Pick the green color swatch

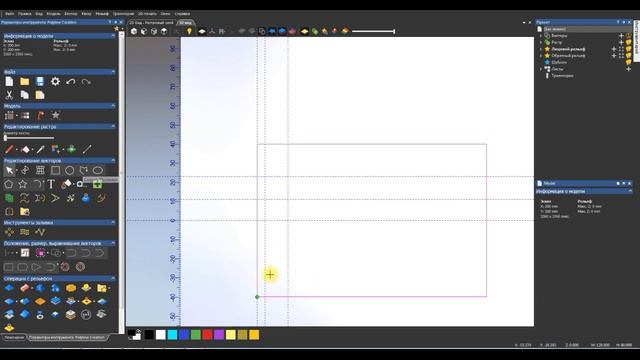(196, 335)
